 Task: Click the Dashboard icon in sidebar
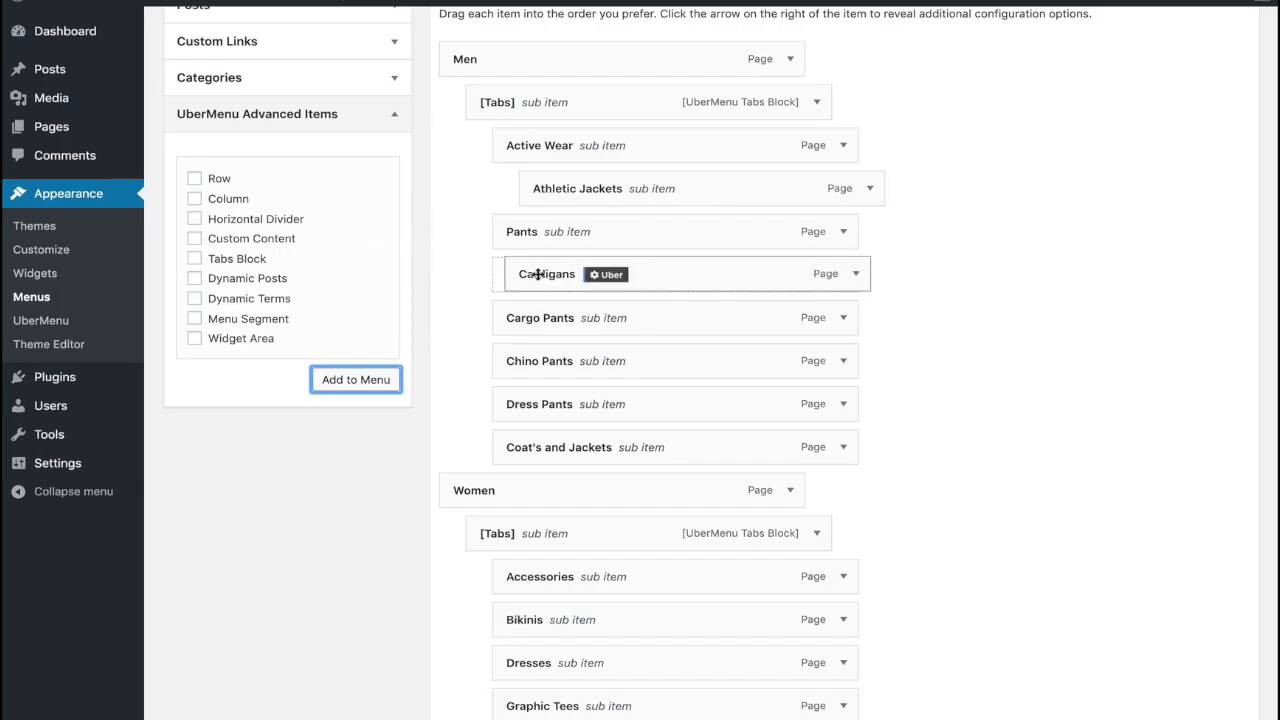pyautogui.click(x=18, y=31)
